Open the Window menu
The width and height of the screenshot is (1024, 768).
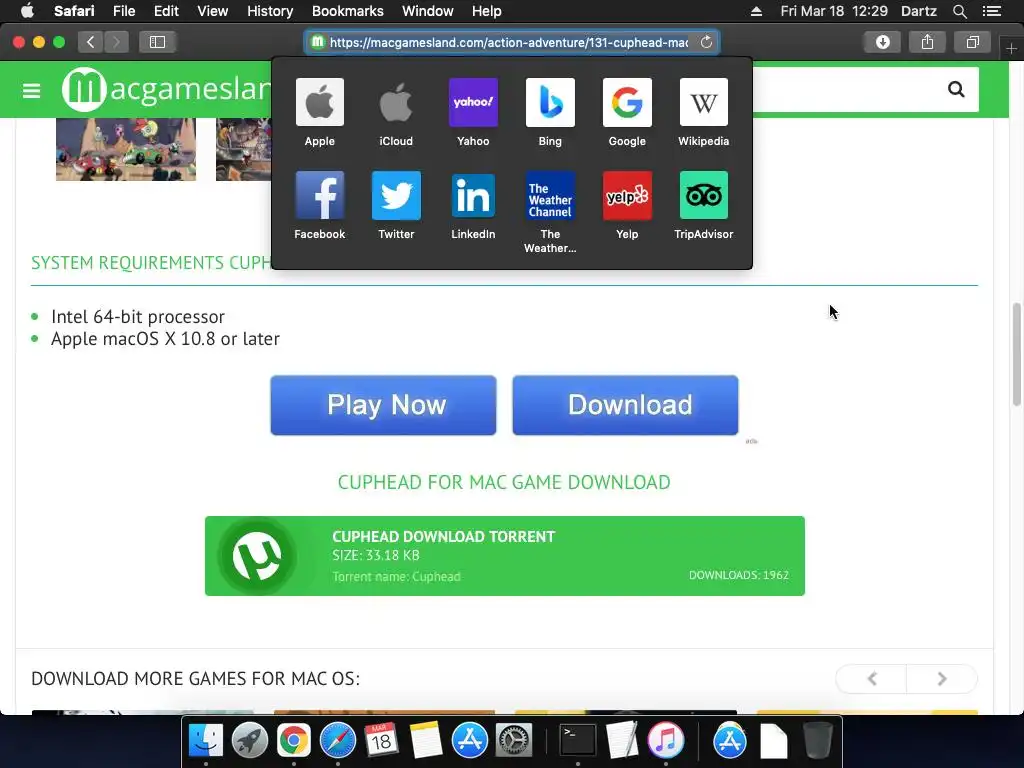coord(428,11)
